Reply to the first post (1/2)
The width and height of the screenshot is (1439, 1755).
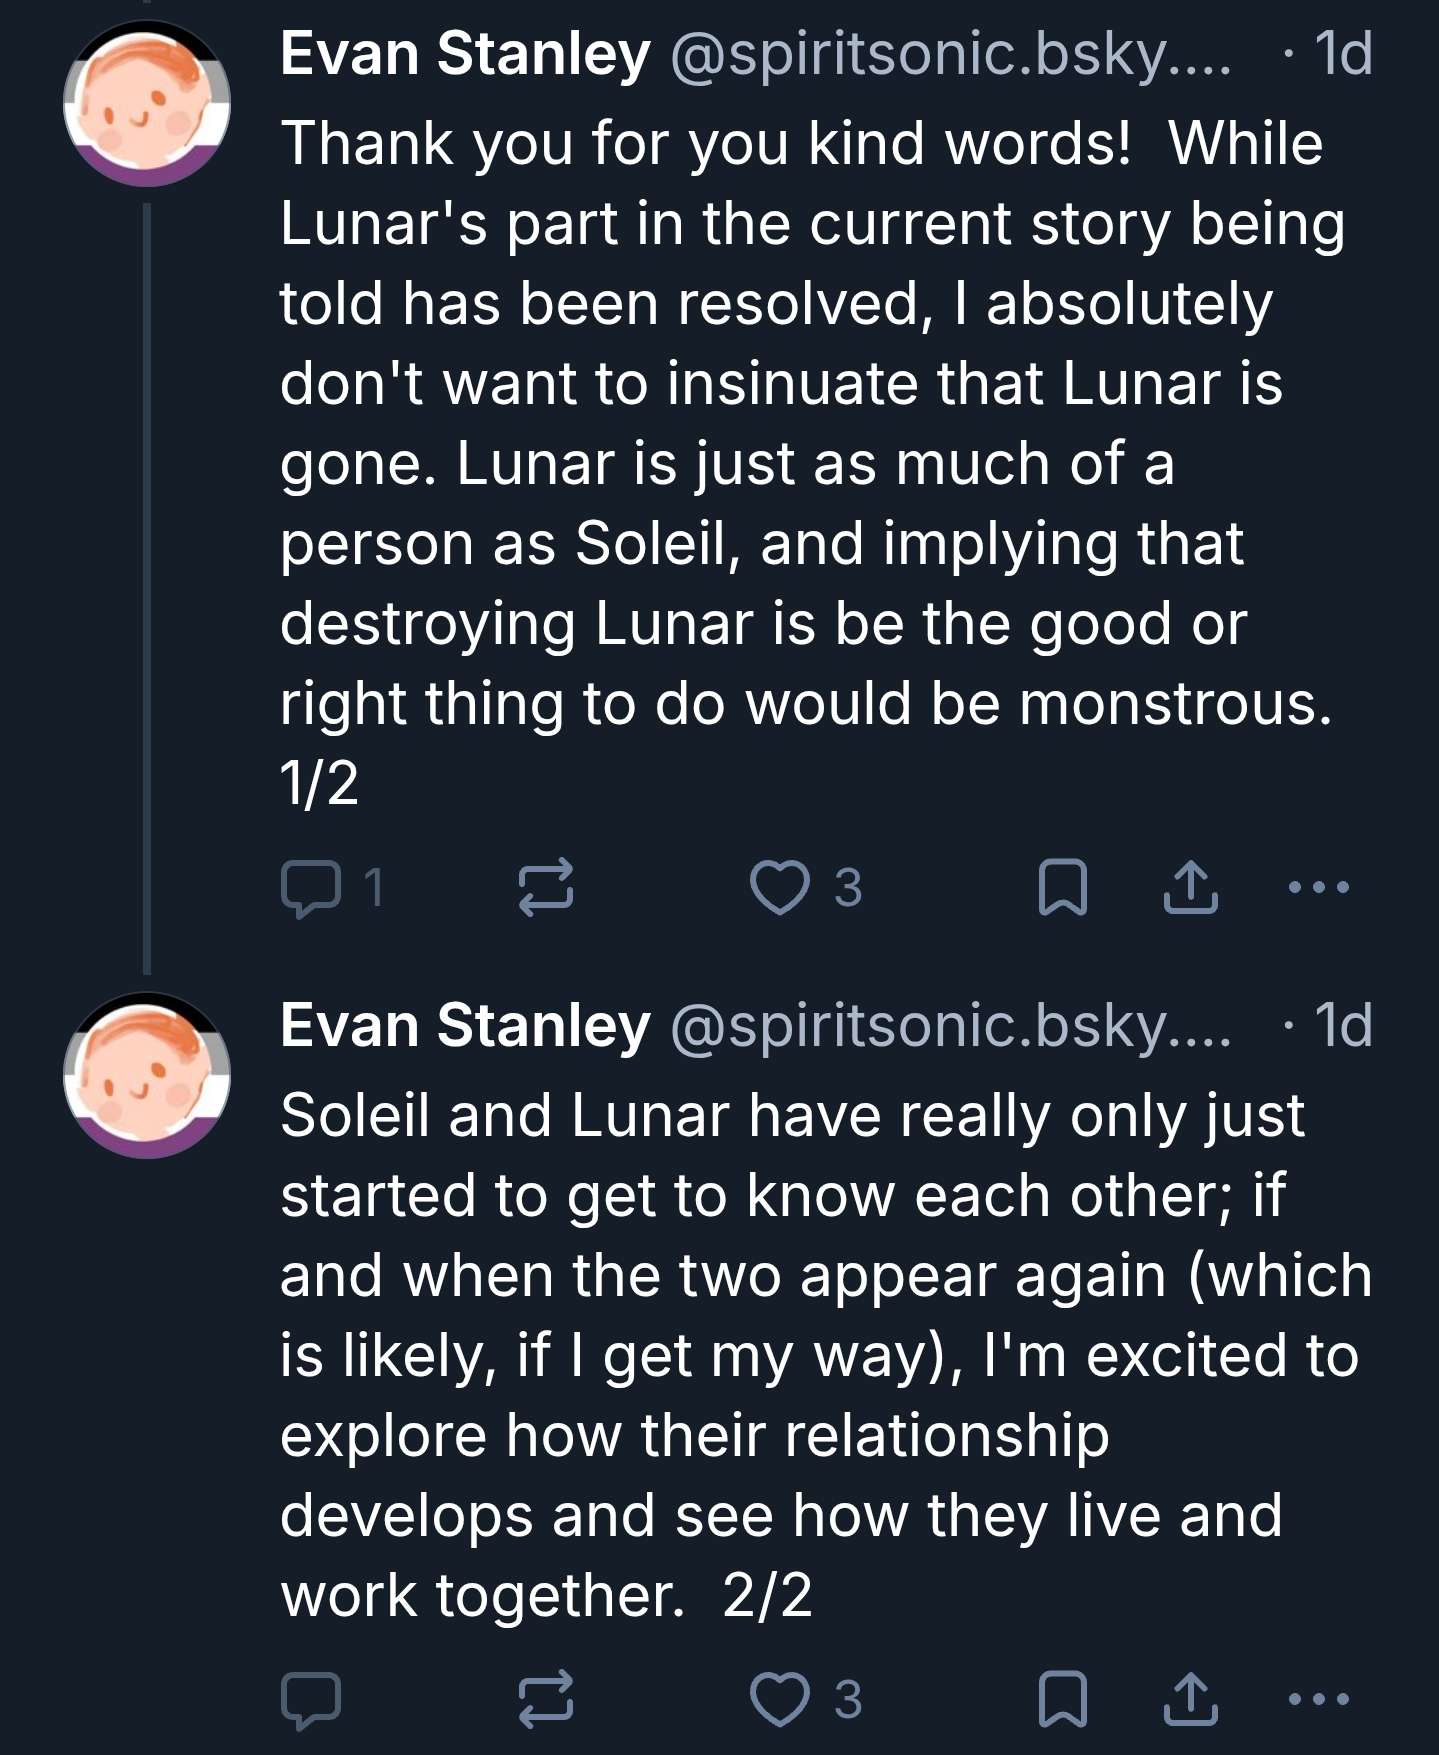click(311, 887)
